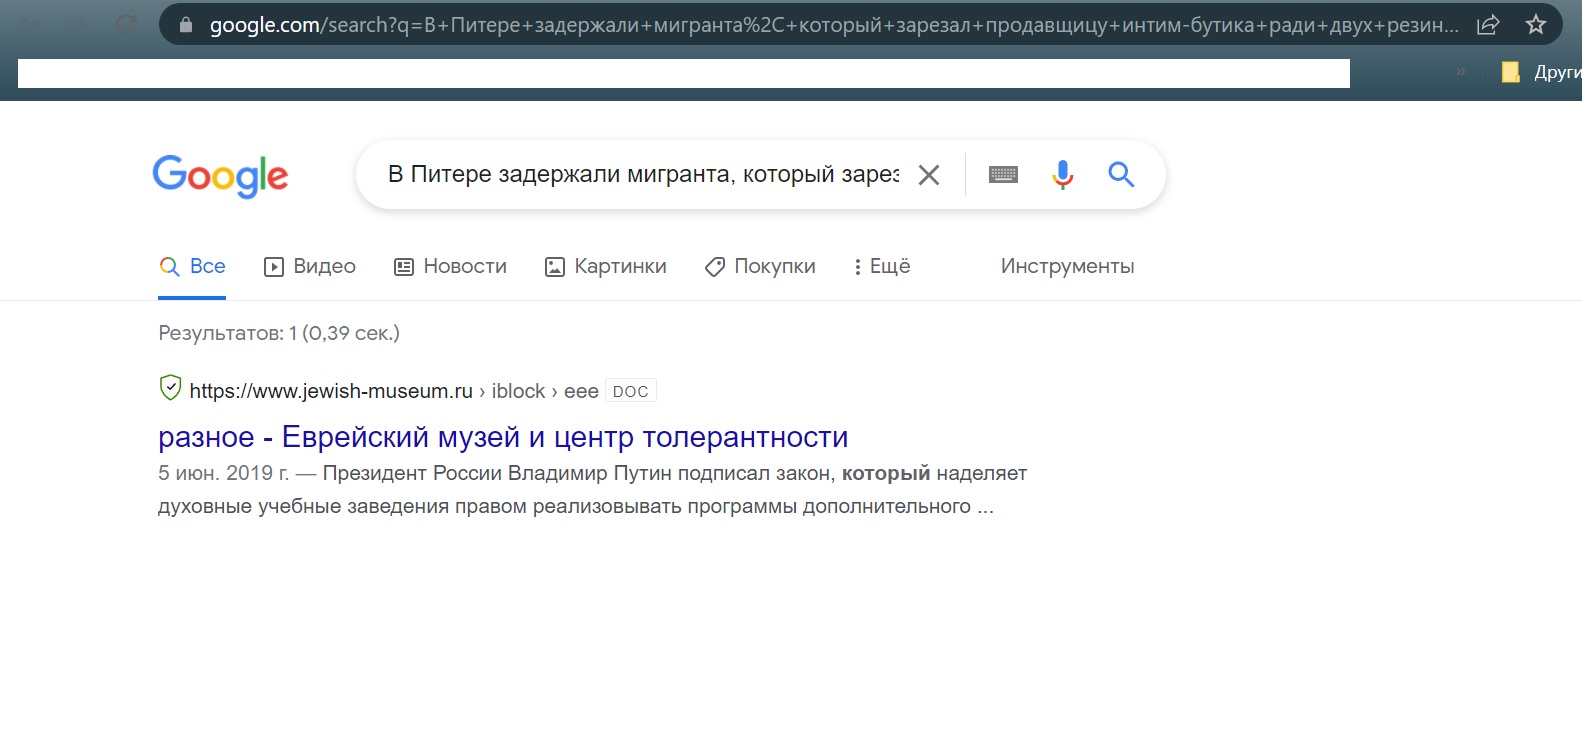
Task: Open Инструменты search tools
Action: (1067, 267)
